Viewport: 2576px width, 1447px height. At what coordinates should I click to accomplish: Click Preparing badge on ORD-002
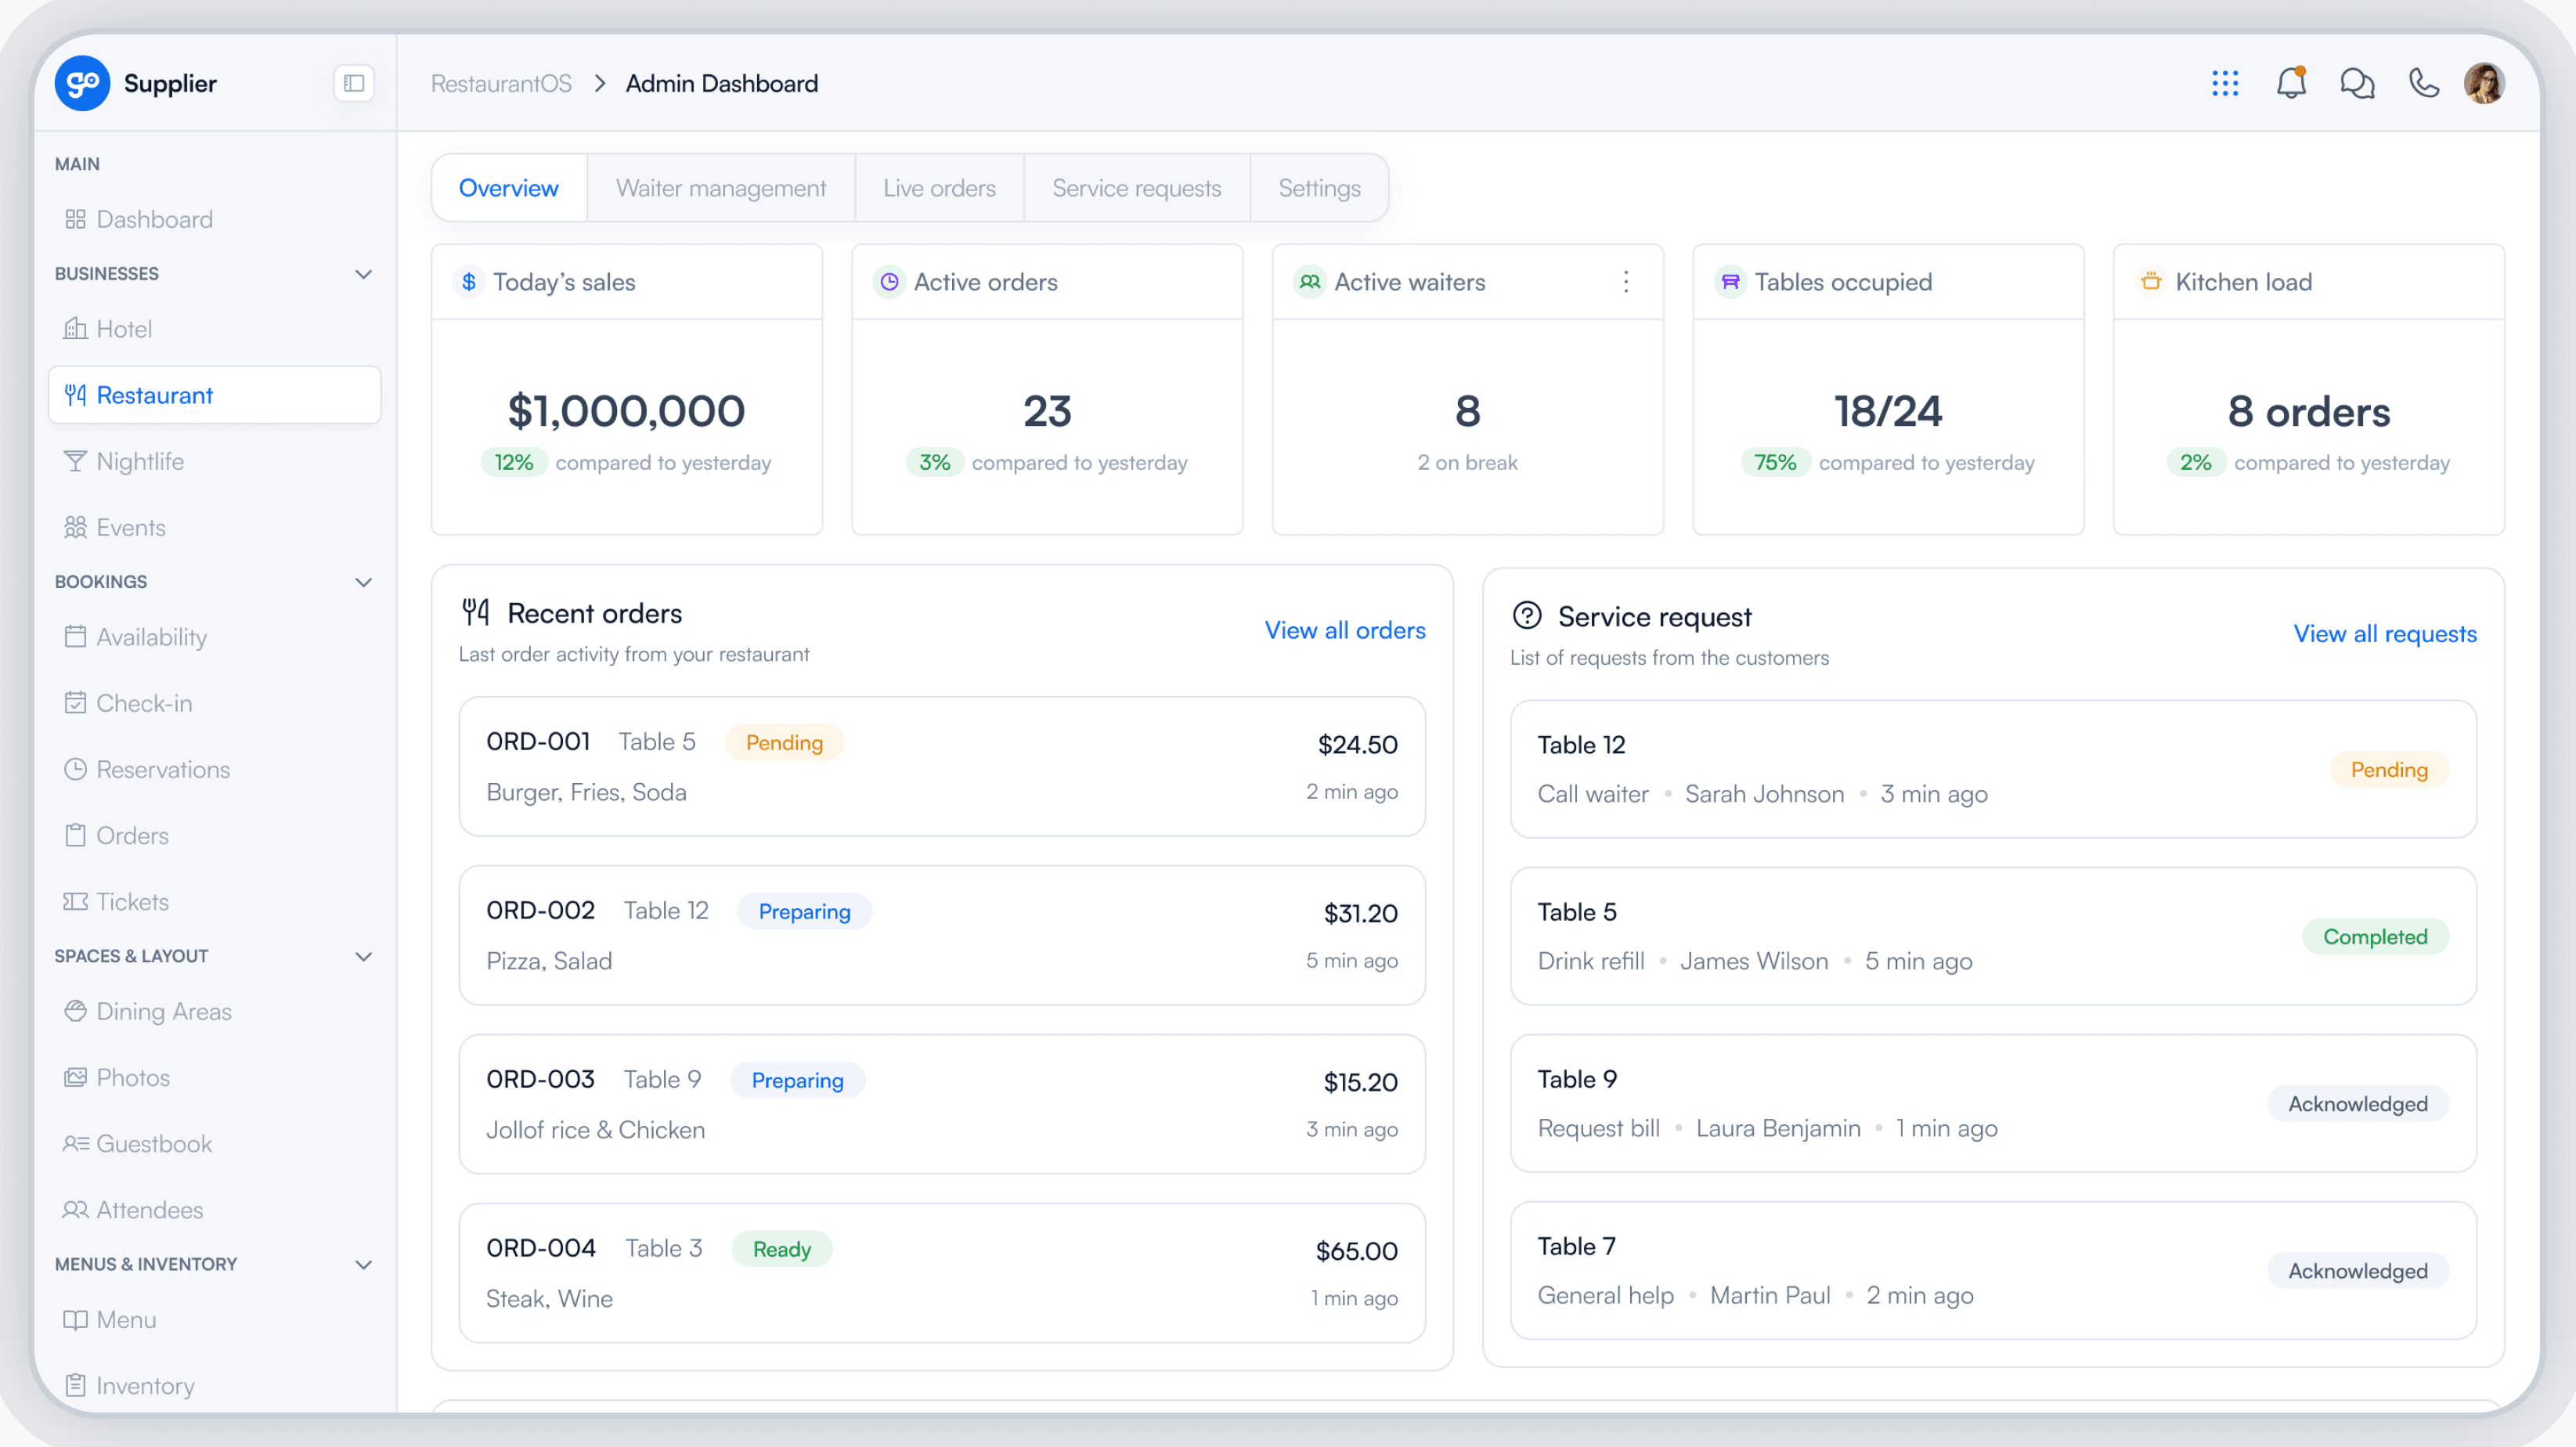pyautogui.click(x=804, y=911)
